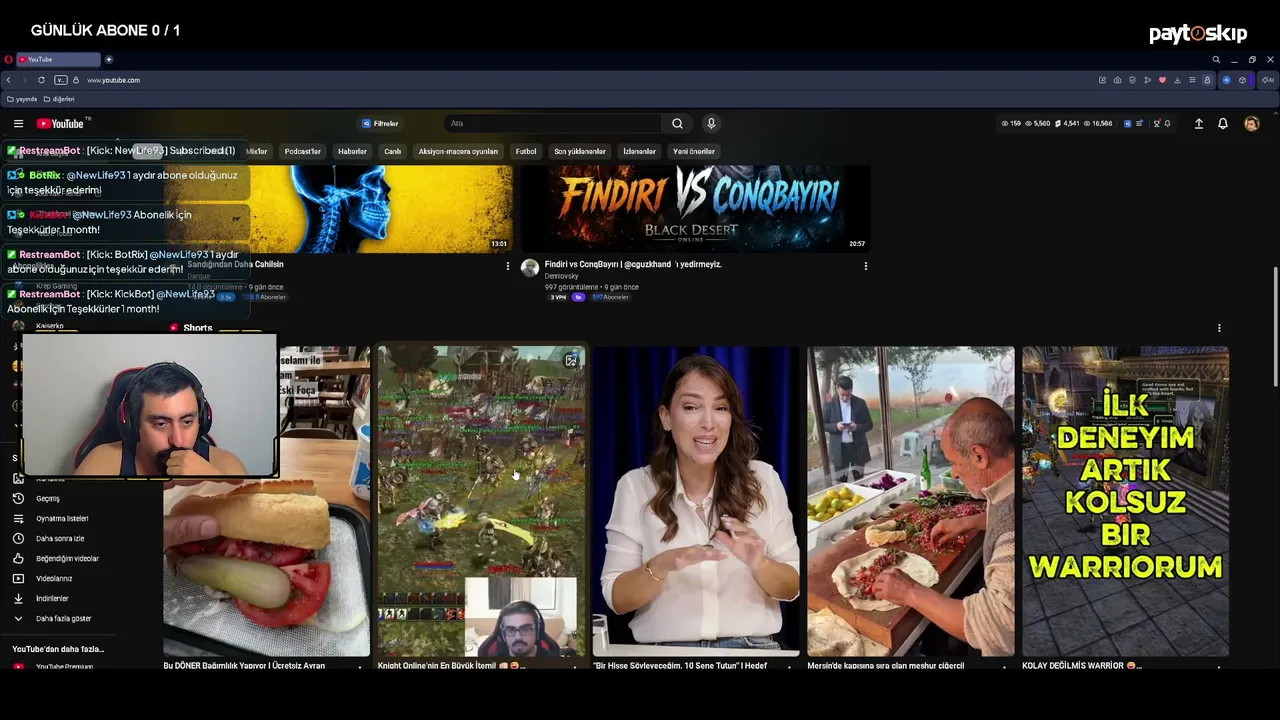This screenshot has height=720, width=1280.
Task: Play the Findiri vs ConqBayırı thumbnail
Action: 696,208
